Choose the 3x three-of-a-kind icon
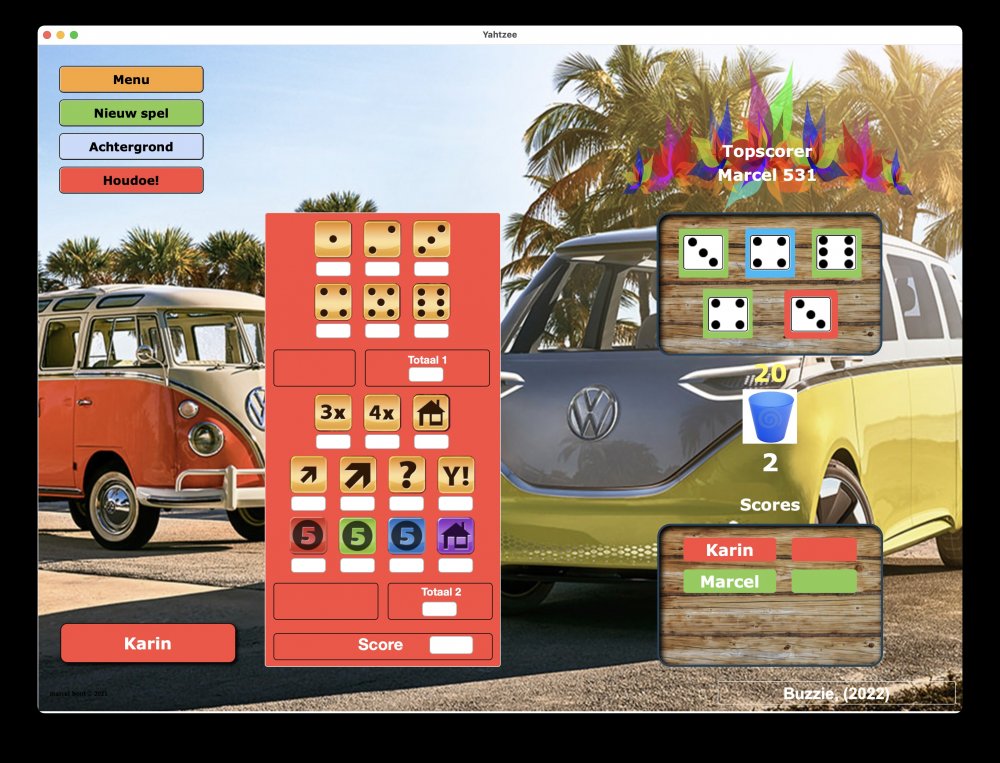Screen dimensions: 1000x763 point(333,412)
